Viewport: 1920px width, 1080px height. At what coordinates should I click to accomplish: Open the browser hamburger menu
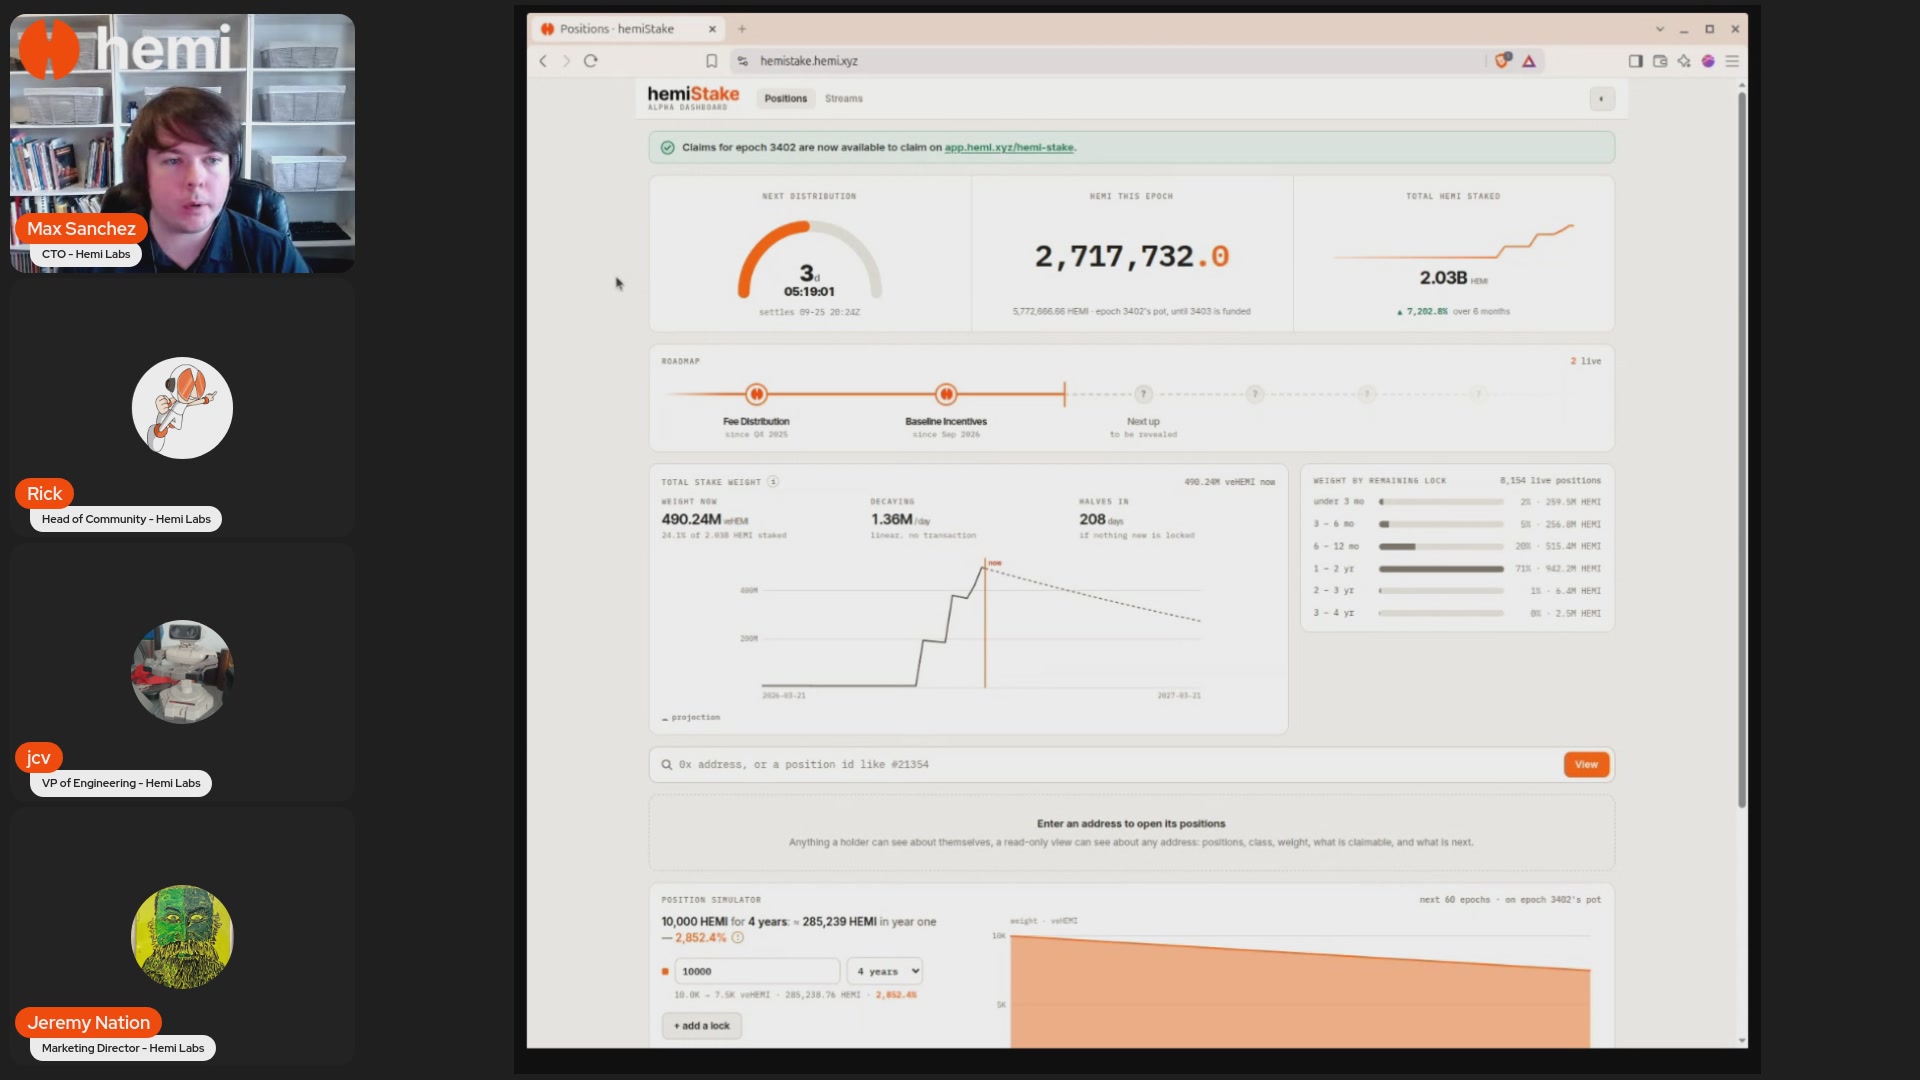[x=1732, y=61]
